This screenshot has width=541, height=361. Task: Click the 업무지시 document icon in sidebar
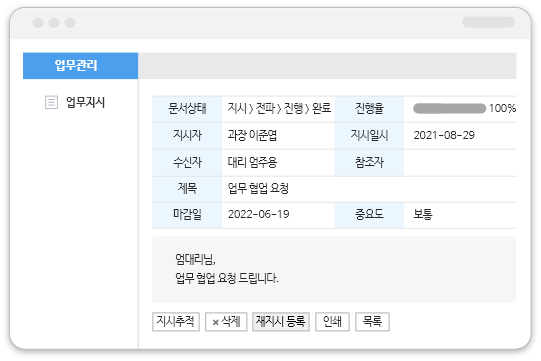tap(51, 103)
